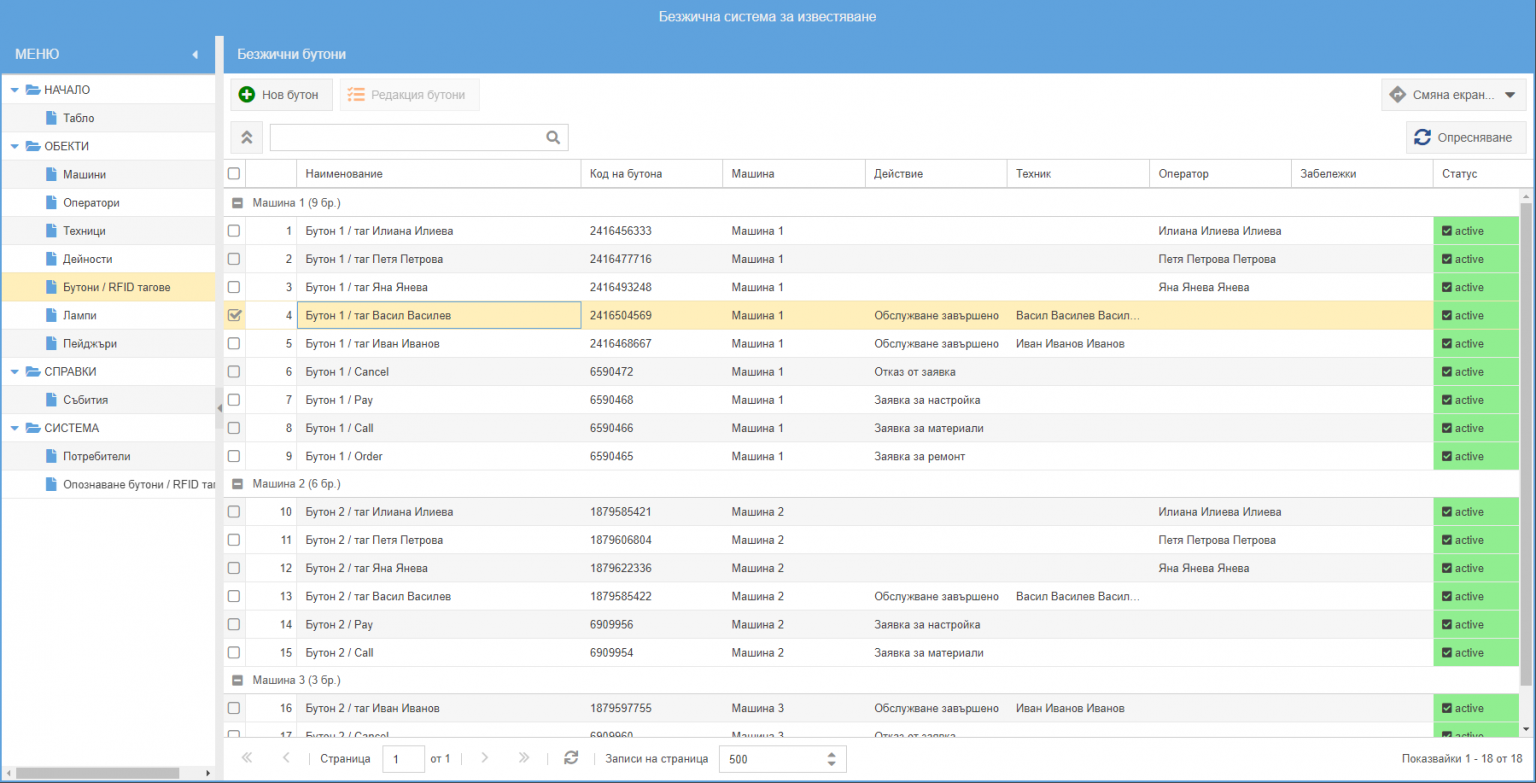Click the double-chevron collapse all groups icon

(x=247, y=138)
